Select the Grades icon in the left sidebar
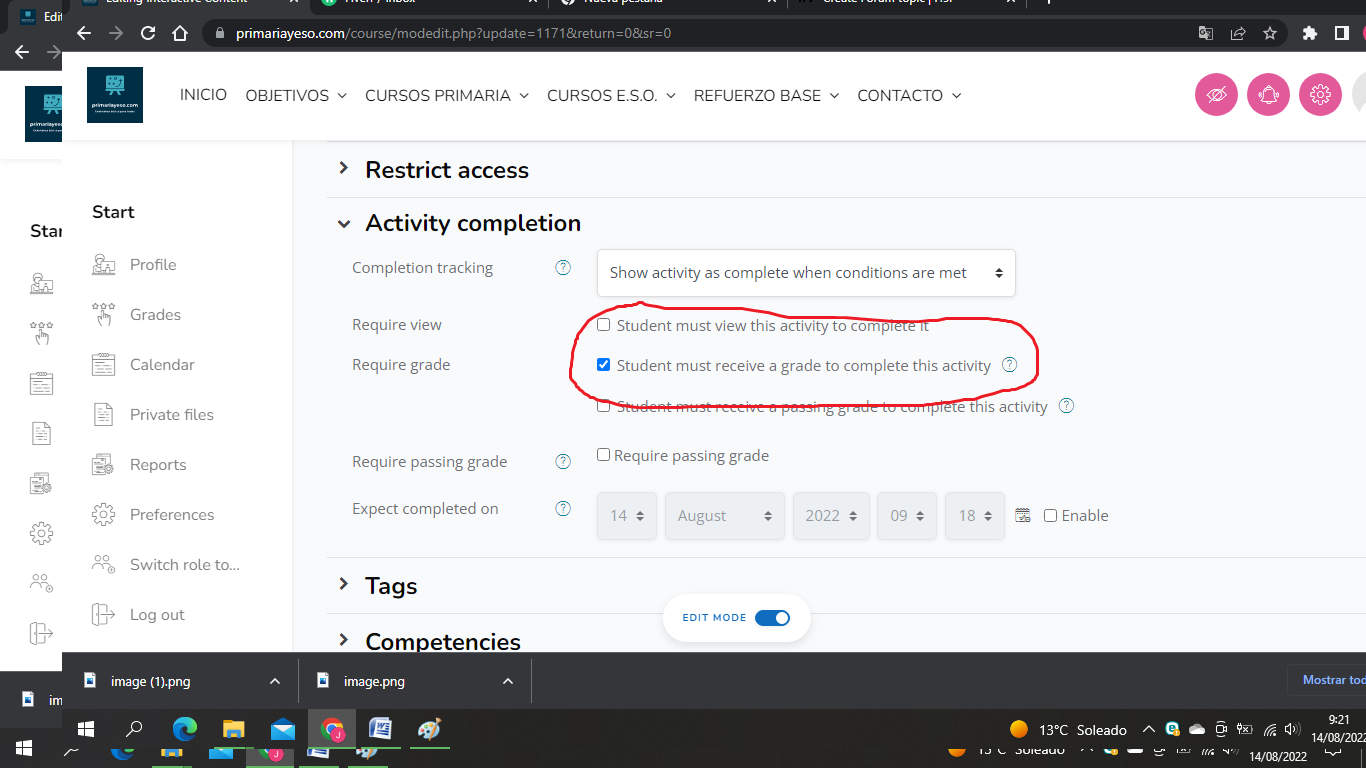Image resolution: width=1366 pixels, height=768 pixels. (103, 314)
